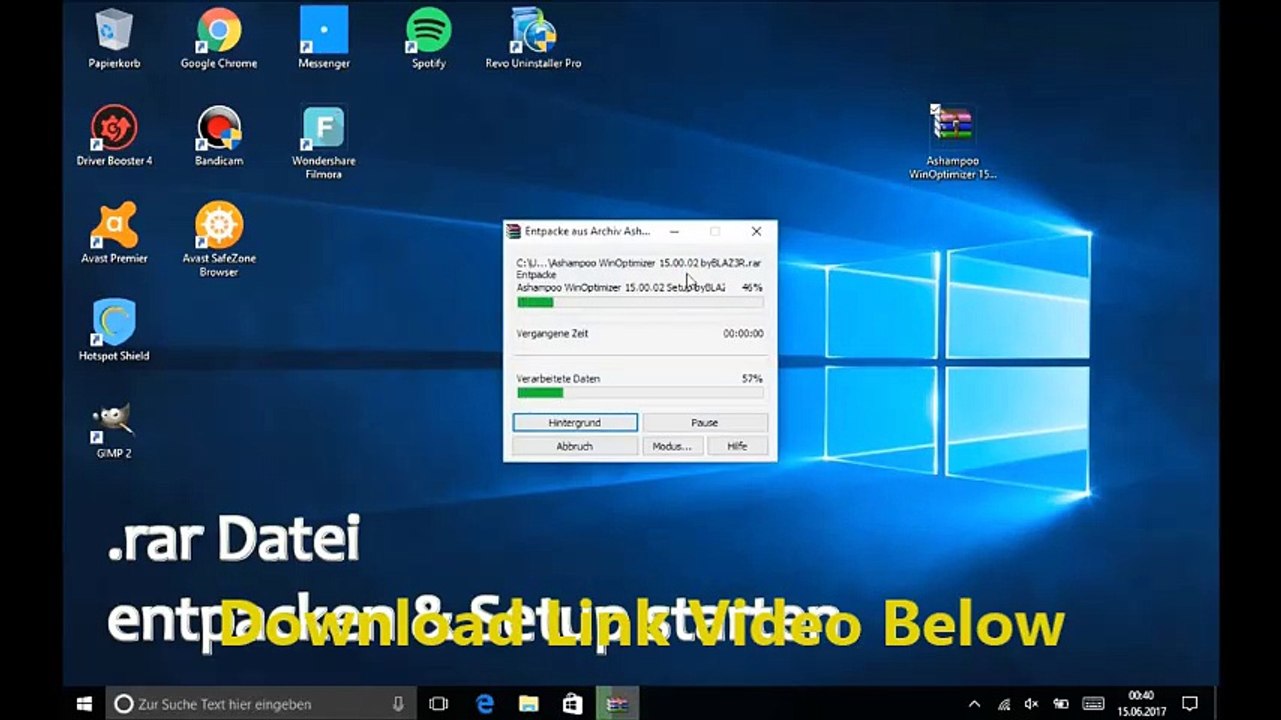Open the touch keyboard tray icon
The height and width of the screenshot is (720, 1281).
1093,704
